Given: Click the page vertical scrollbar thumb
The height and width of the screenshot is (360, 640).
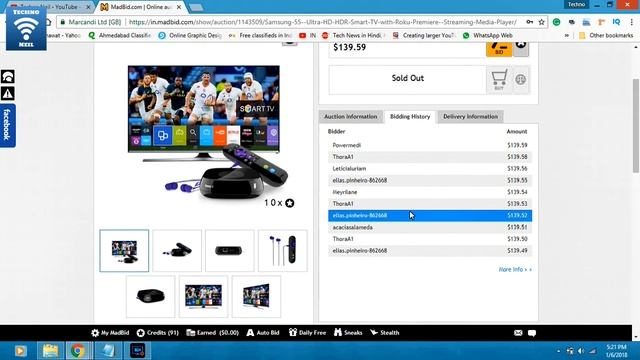Looking at the screenshot, I should click(636, 126).
